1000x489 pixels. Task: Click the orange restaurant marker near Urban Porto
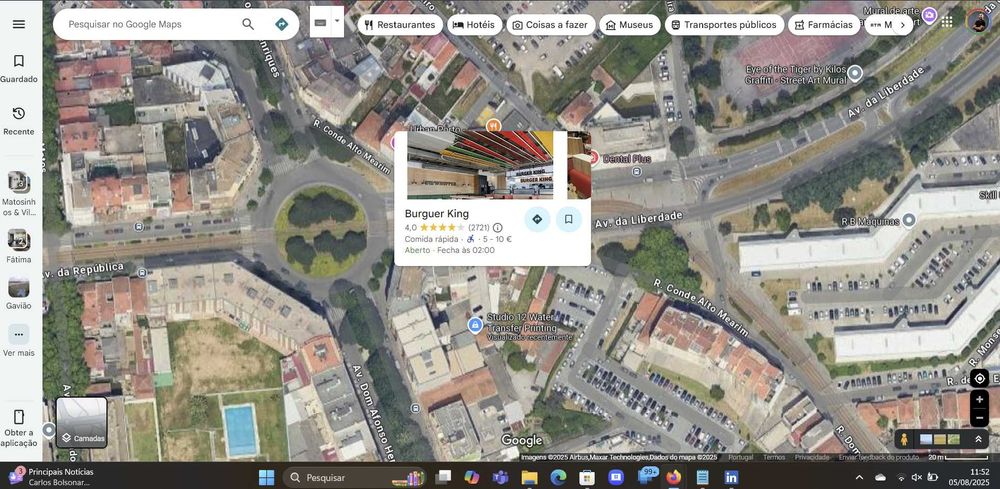click(492, 126)
